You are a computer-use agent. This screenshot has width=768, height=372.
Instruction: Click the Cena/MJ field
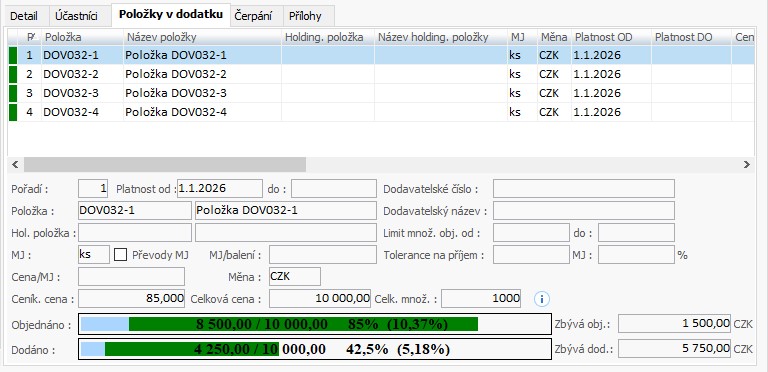(131, 277)
